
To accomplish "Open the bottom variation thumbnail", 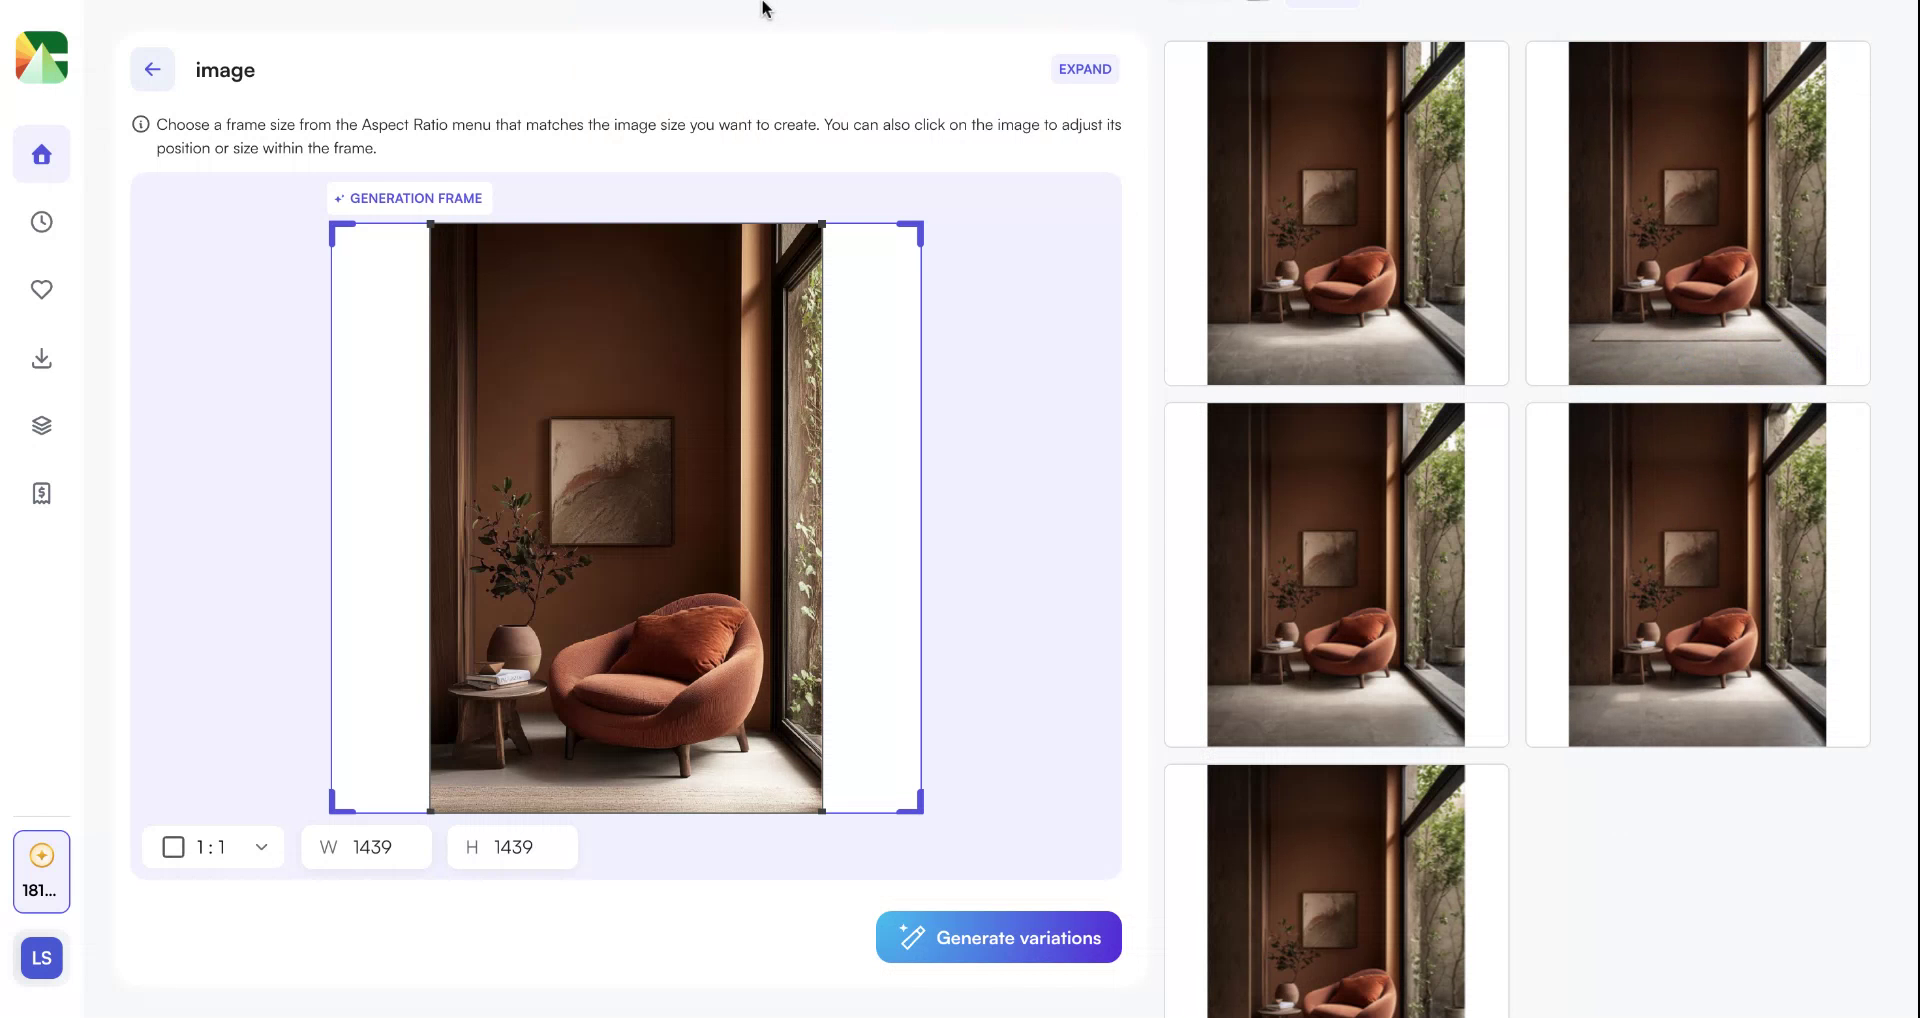I will (1335, 890).
